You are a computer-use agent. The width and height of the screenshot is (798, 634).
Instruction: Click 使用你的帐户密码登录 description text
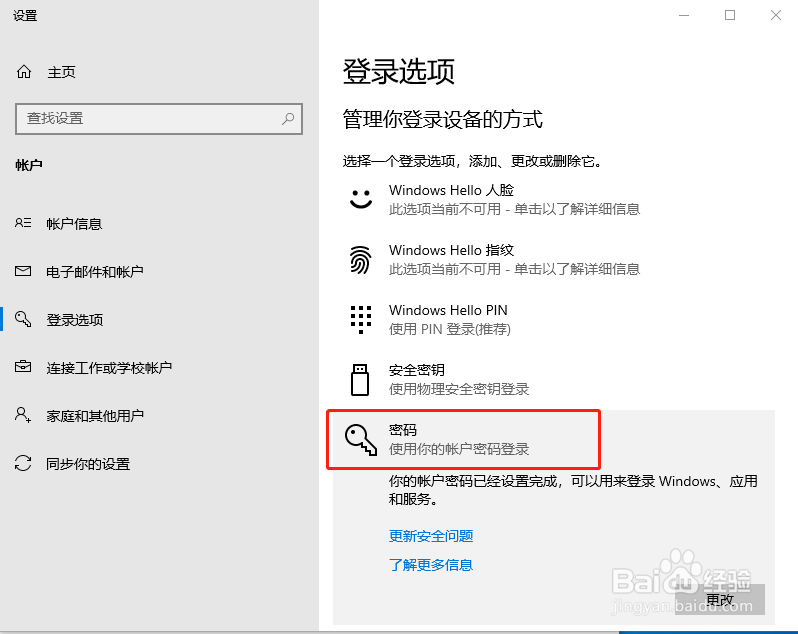pos(459,449)
